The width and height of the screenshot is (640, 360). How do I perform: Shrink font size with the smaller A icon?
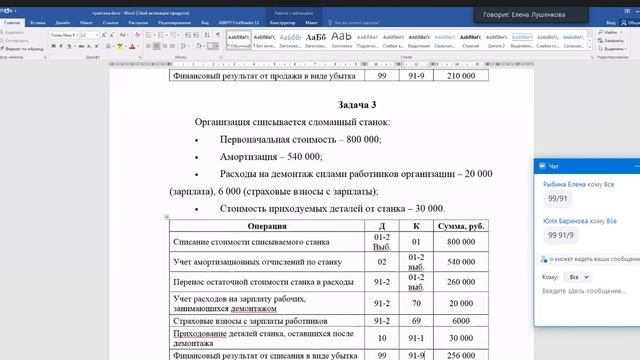pyautogui.click(x=111, y=35)
